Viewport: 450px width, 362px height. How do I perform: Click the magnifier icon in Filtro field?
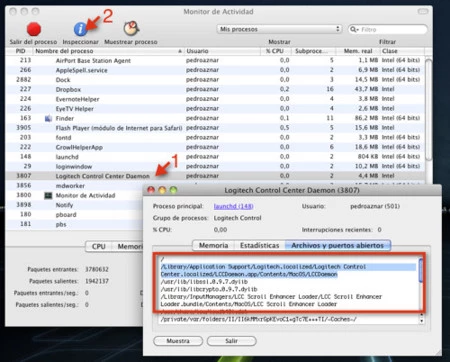point(354,29)
